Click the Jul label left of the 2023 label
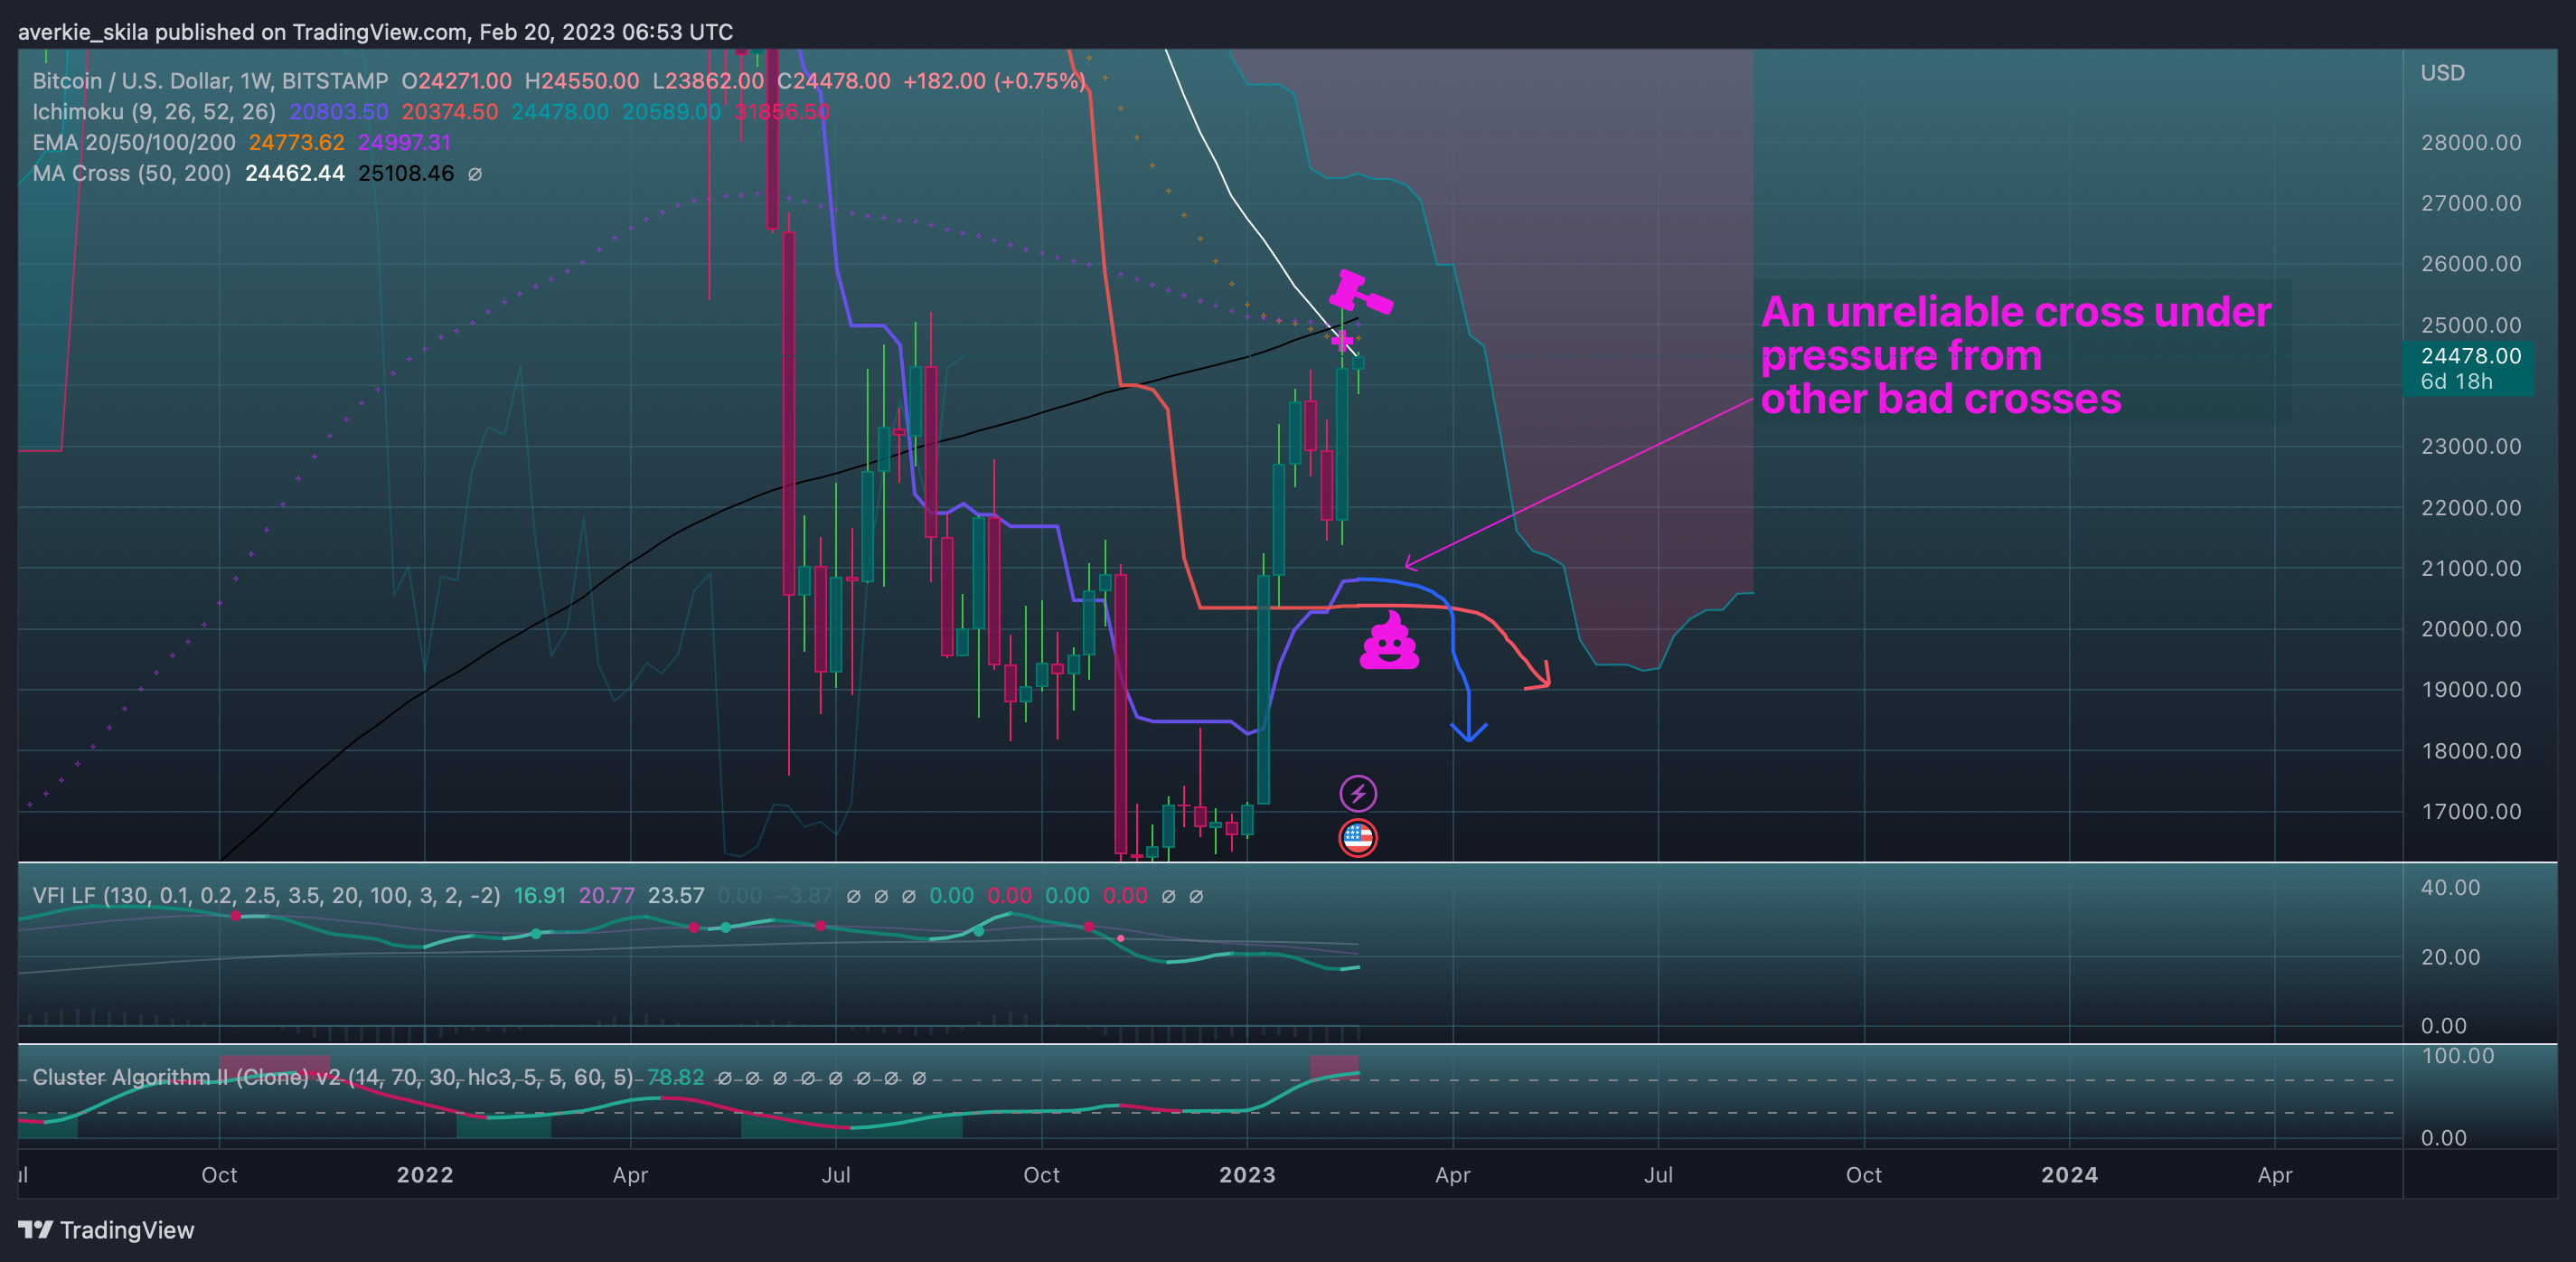The image size is (2576, 1262). (x=835, y=1175)
